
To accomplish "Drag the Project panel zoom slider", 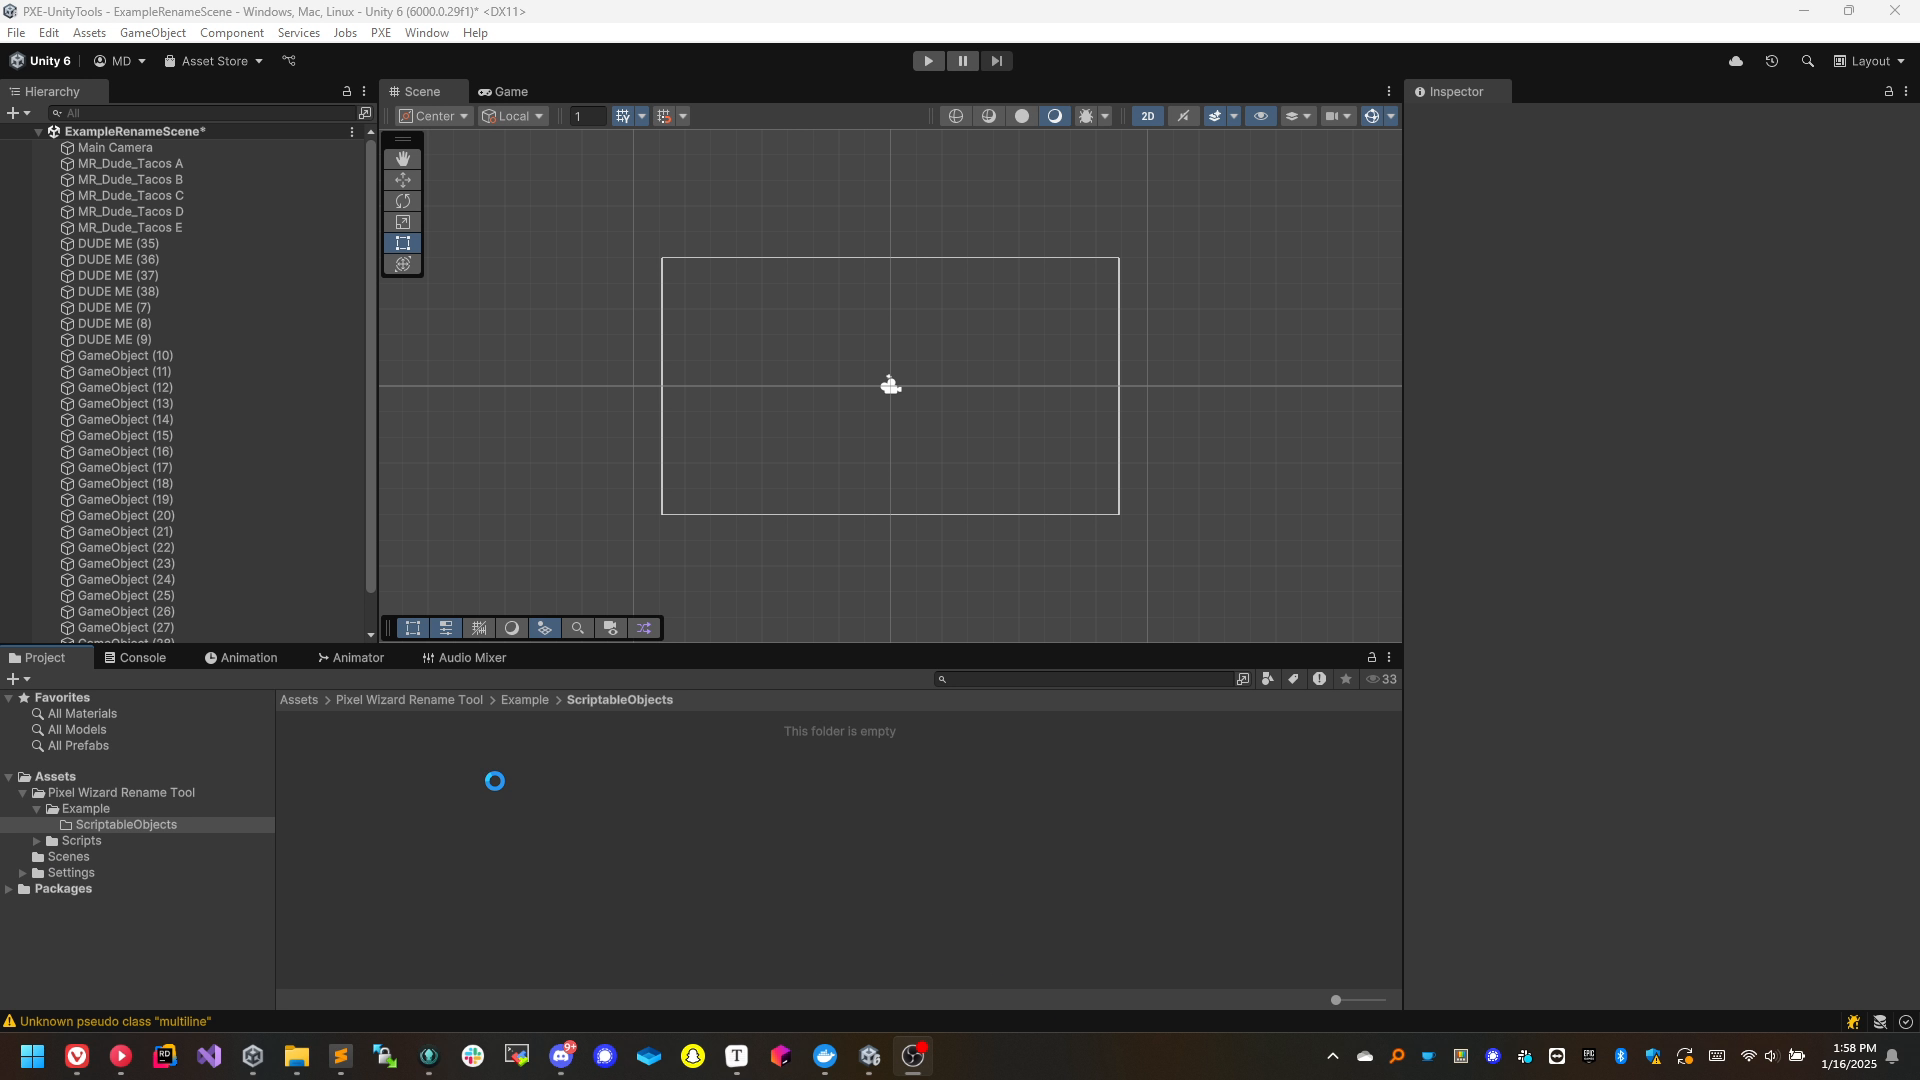I will pyautogui.click(x=1336, y=1000).
